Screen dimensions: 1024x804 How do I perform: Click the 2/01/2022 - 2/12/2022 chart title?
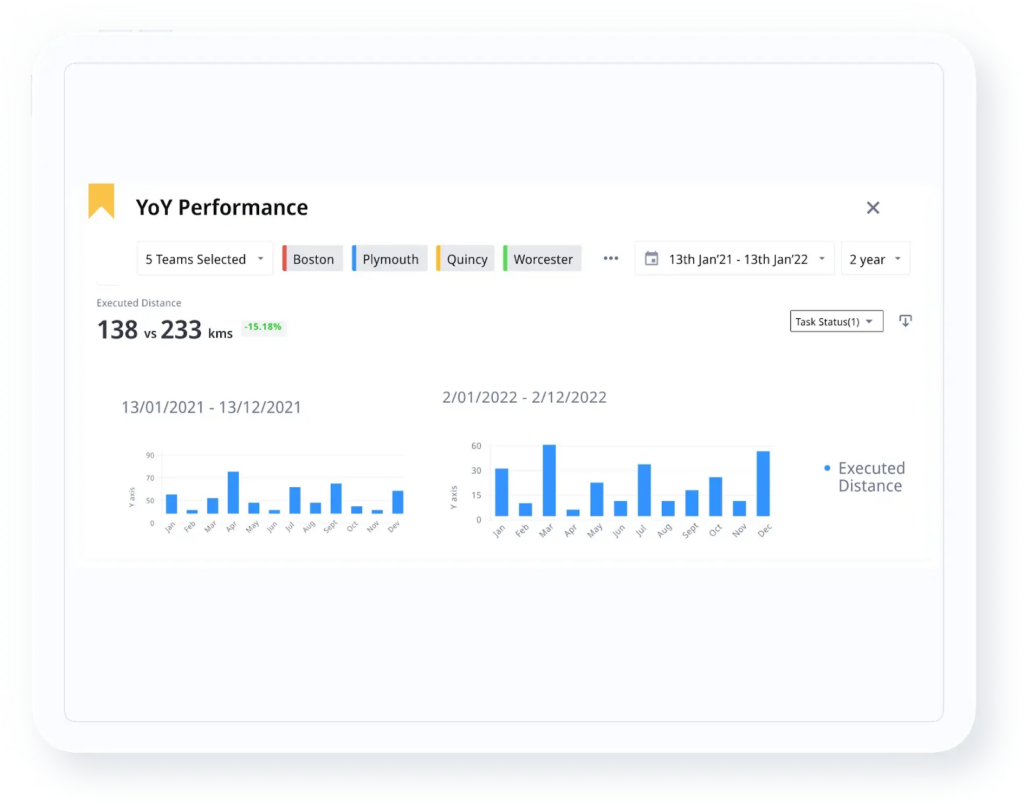(x=524, y=396)
